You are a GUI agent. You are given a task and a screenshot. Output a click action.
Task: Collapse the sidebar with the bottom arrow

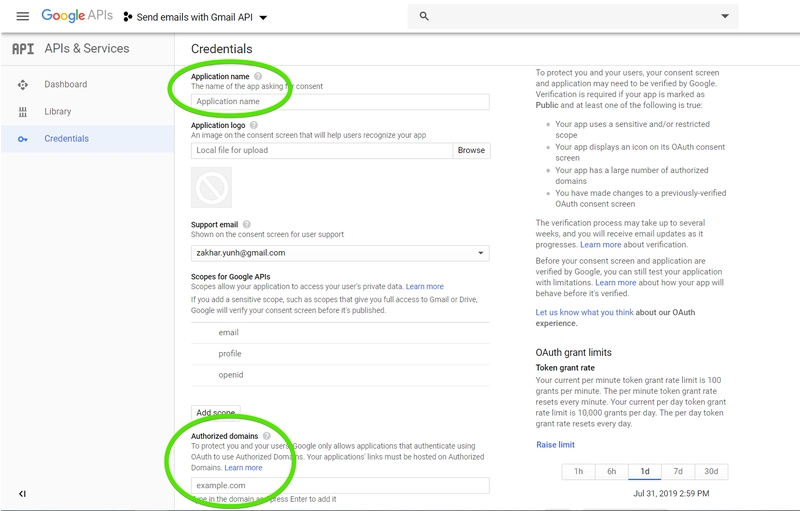pos(22,494)
